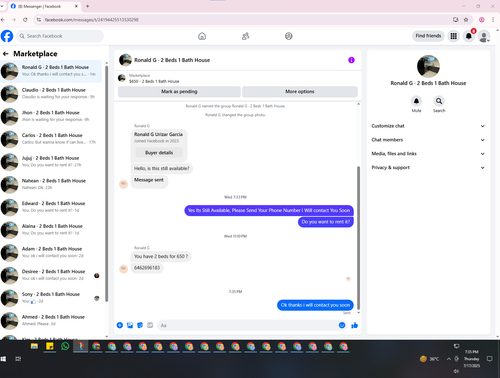The width and height of the screenshot is (500, 378).
Task: Bookmark this page with the star icon
Action: click(466, 20)
